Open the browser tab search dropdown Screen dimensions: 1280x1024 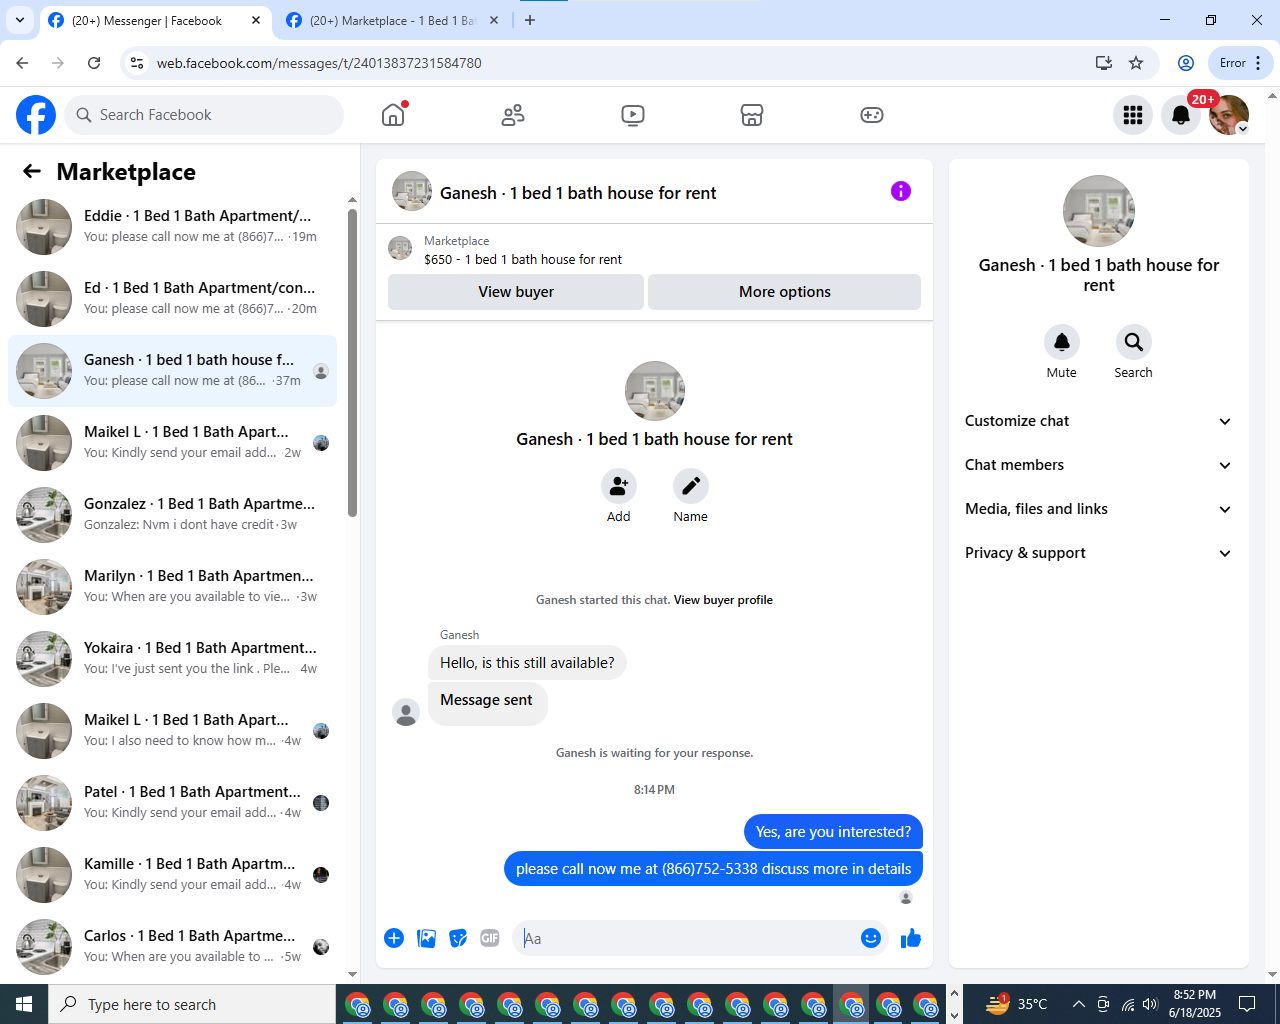pyautogui.click(x=20, y=20)
